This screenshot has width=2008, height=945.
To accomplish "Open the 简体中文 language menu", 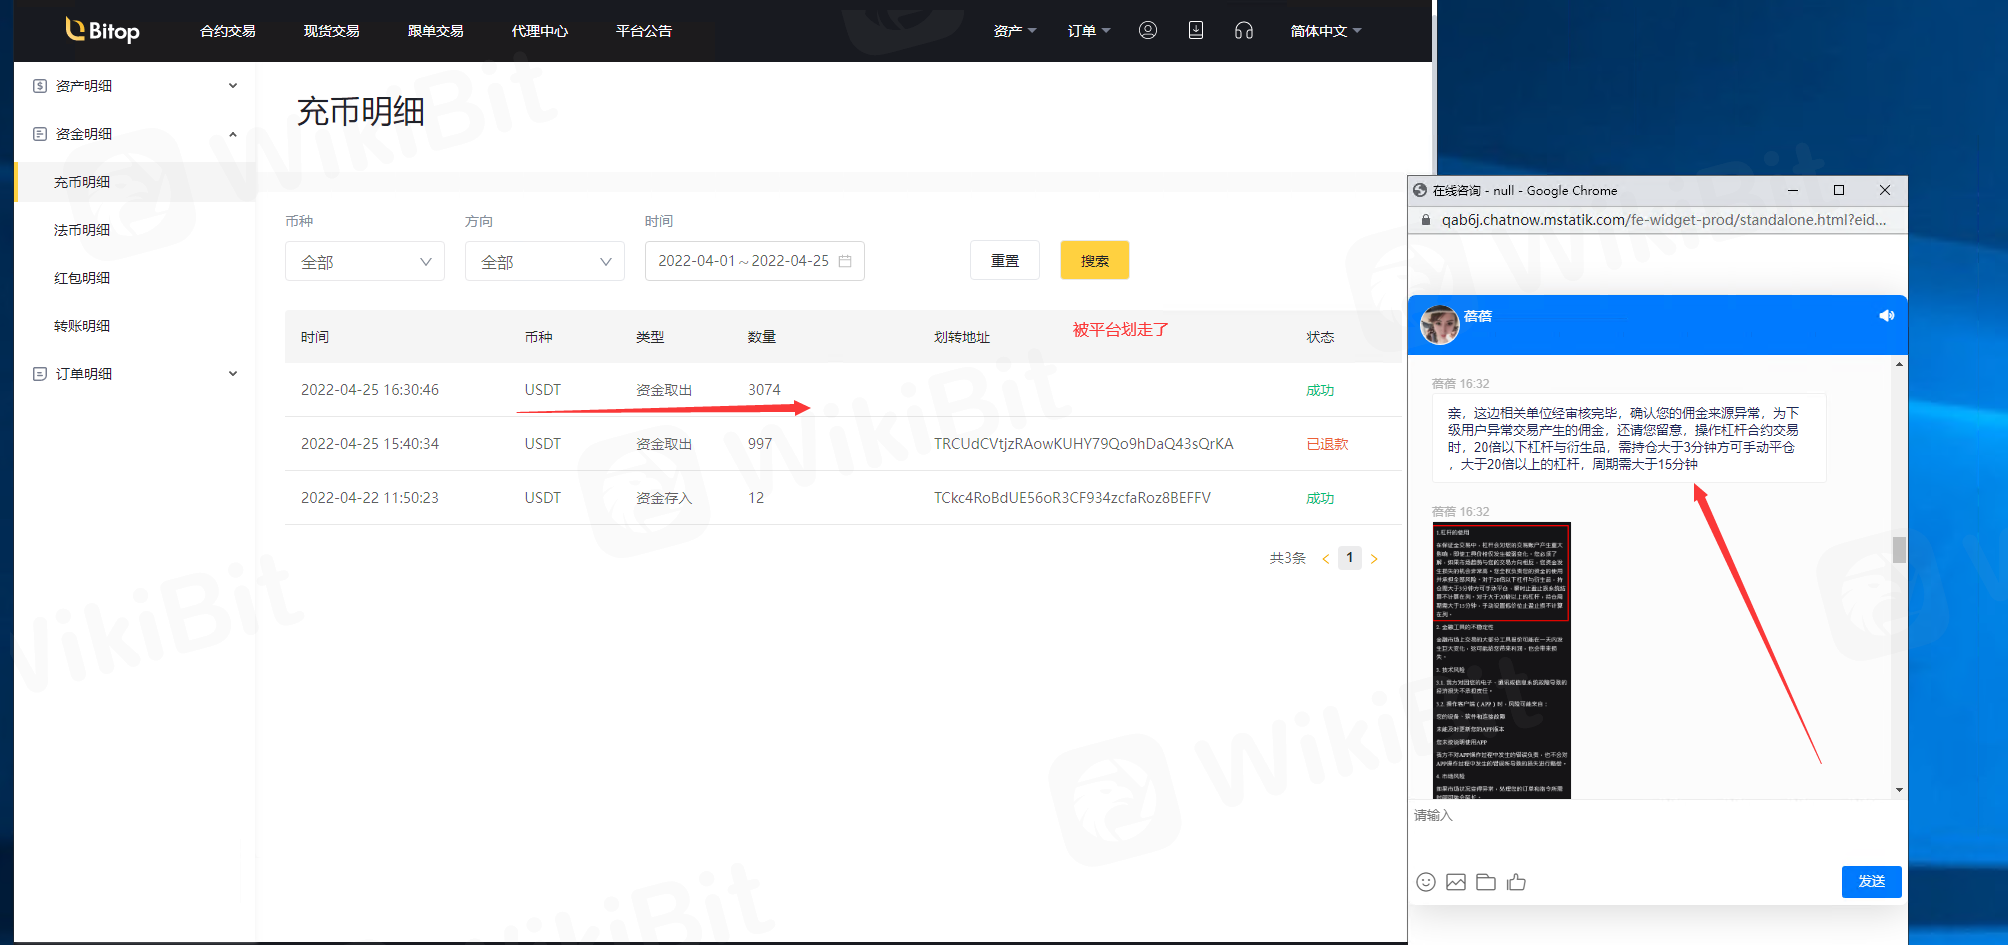I will tap(1325, 31).
